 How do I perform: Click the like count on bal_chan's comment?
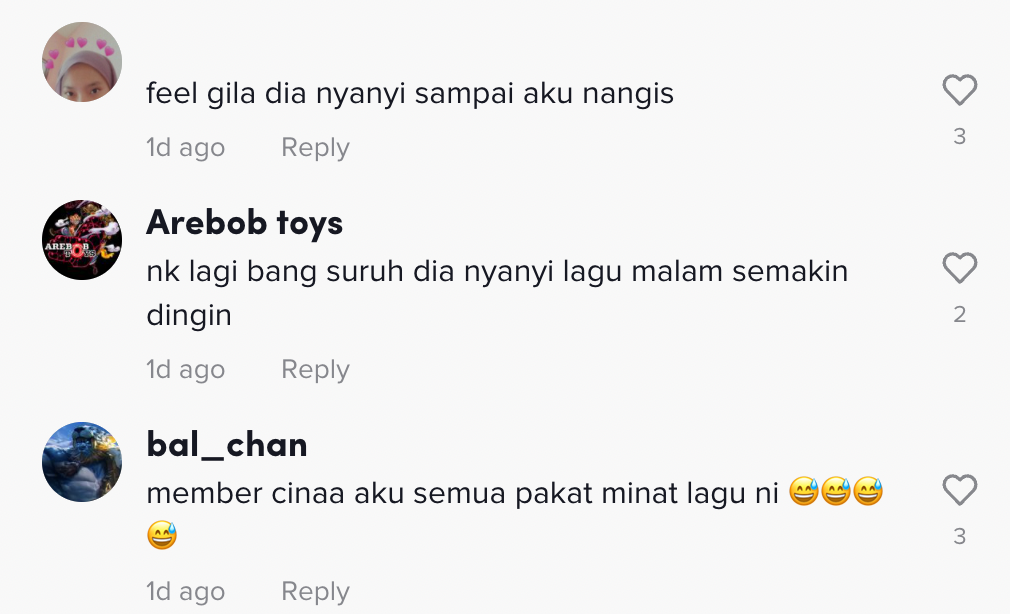(959, 537)
